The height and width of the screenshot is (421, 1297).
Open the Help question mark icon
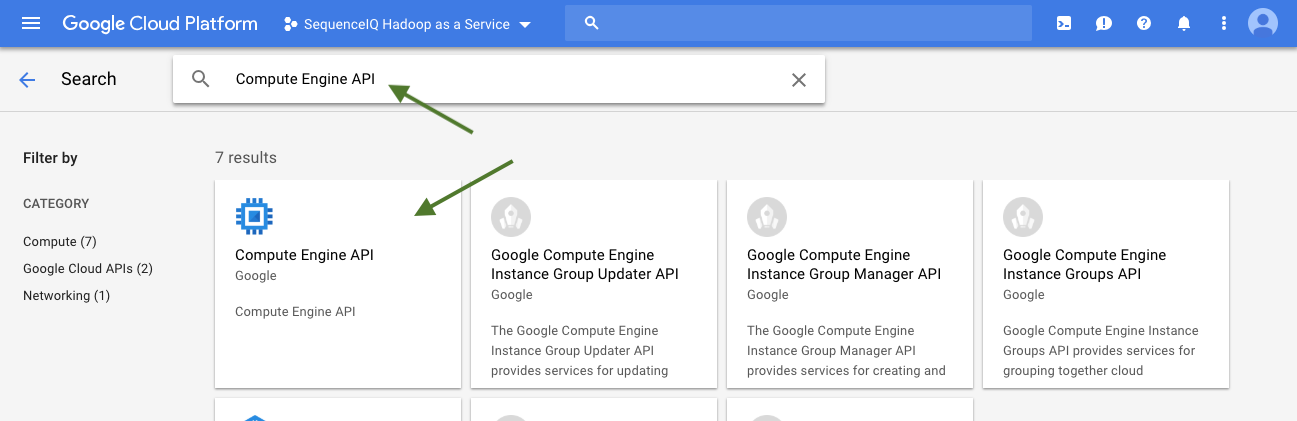(1144, 23)
